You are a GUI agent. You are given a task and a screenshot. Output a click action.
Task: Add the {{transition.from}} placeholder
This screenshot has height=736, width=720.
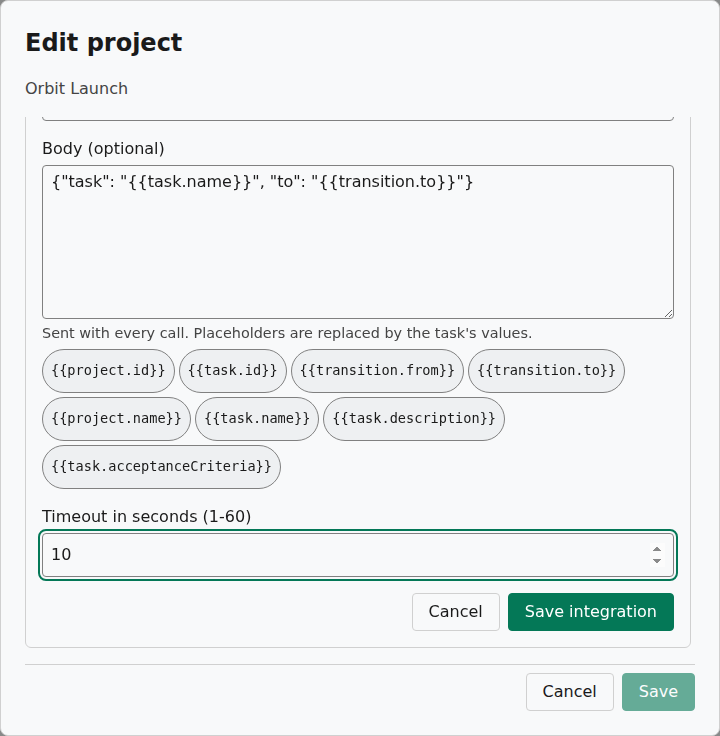[x=377, y=370]
